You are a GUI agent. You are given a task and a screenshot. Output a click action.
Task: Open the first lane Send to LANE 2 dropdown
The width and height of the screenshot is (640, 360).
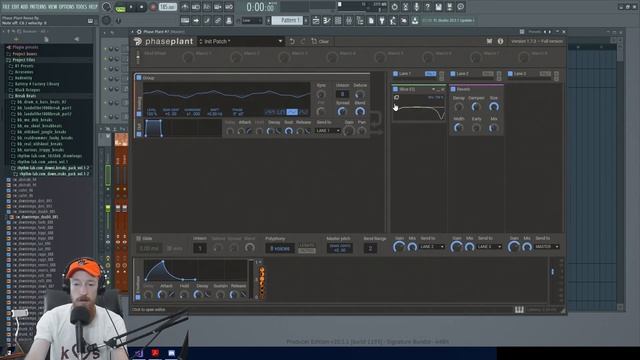pyautogui.click(x=432, y=247)
